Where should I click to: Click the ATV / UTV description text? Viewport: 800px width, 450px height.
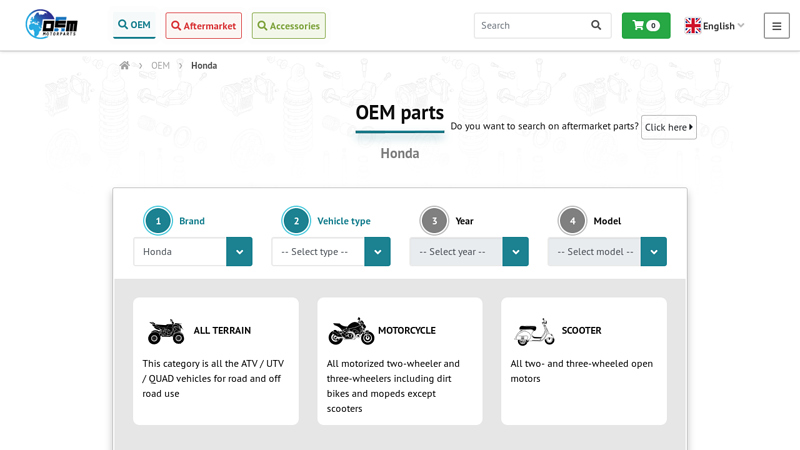pyautogui.click(x=213, y=379)
